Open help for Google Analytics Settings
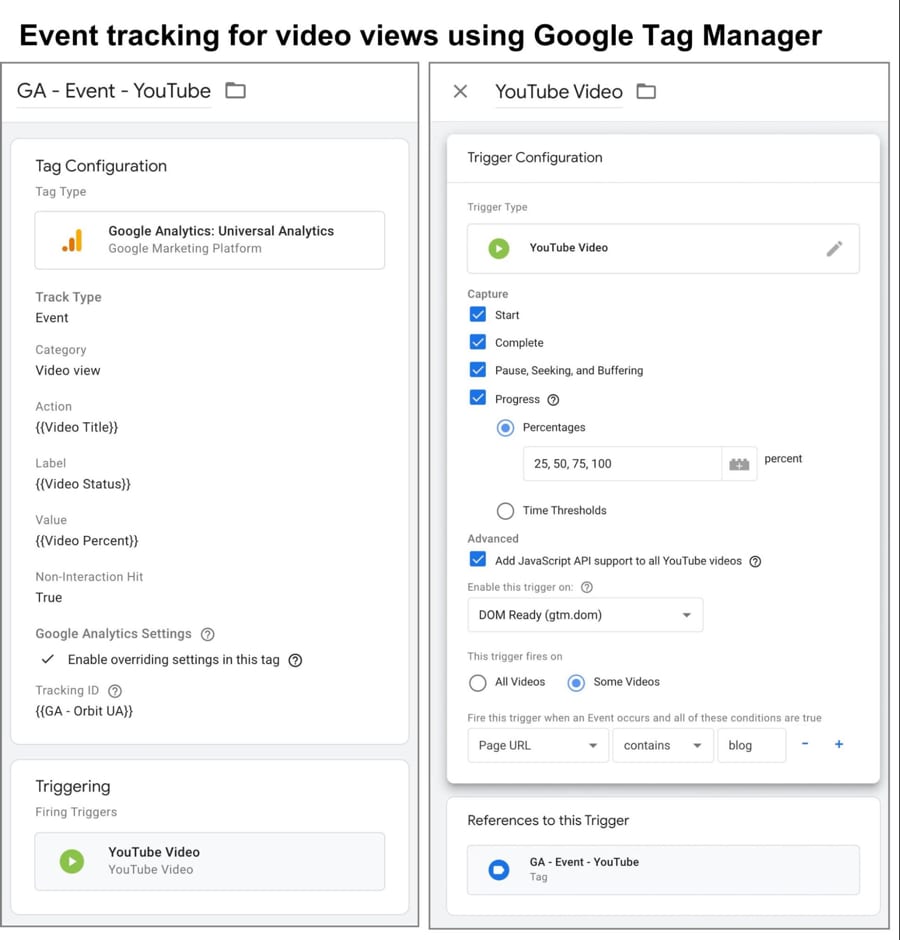Image resolution: width=900 pixels, height=940 pixels. point(207,634)
